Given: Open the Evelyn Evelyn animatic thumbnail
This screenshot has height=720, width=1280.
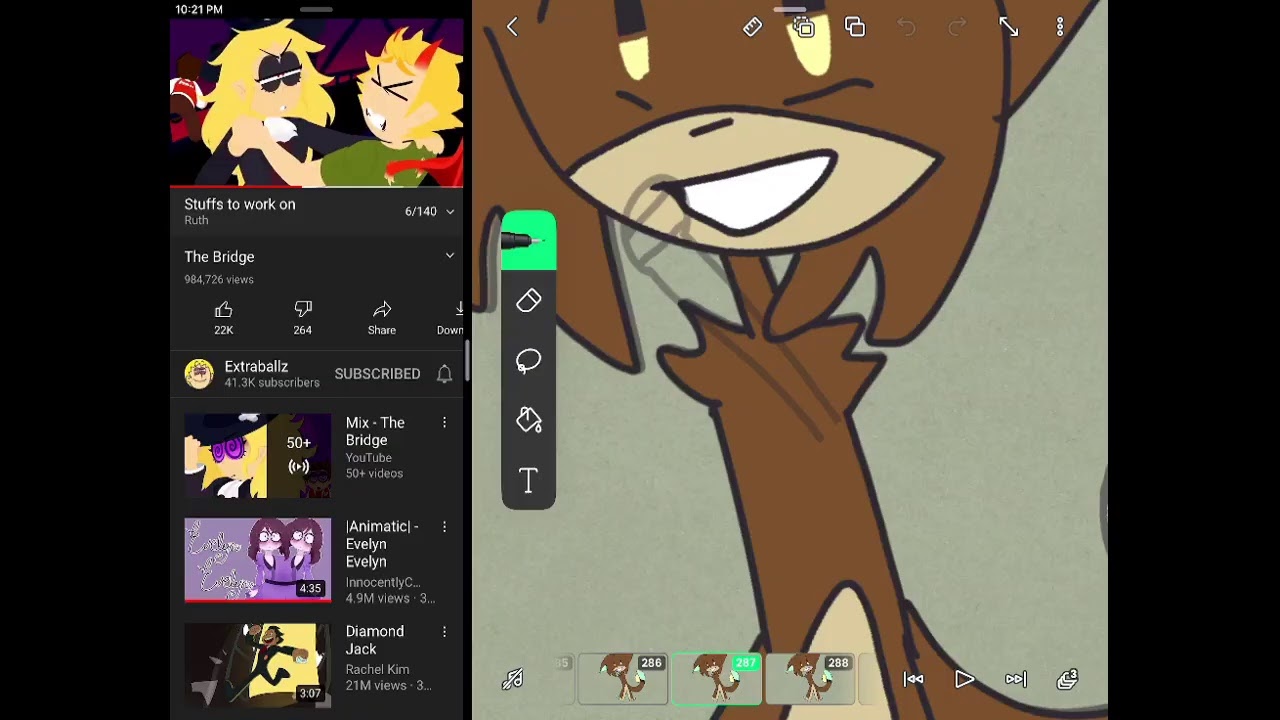Looking at the screenshot, I should click(257, 560).
